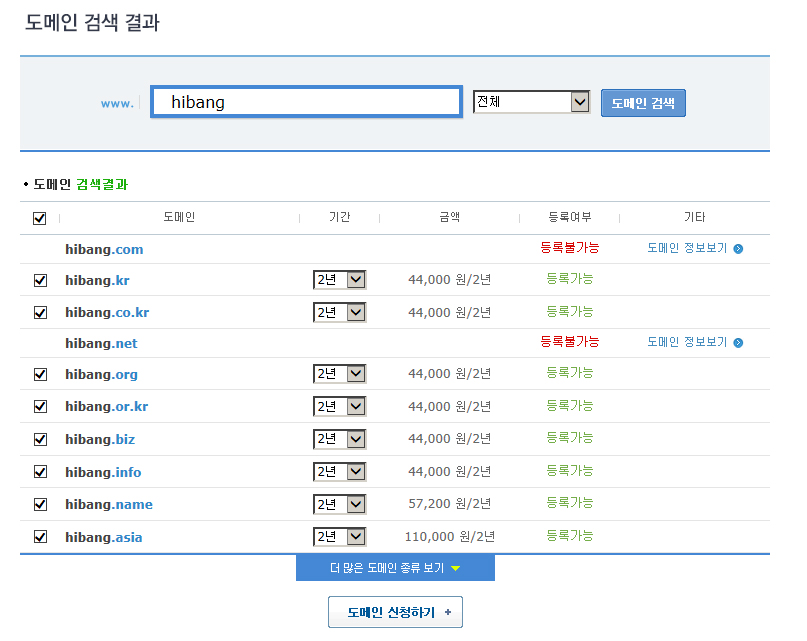This screenshot has width=807, height=641.
Task: Toggle the select-all checkbox in table header
Action: (39, 218)
